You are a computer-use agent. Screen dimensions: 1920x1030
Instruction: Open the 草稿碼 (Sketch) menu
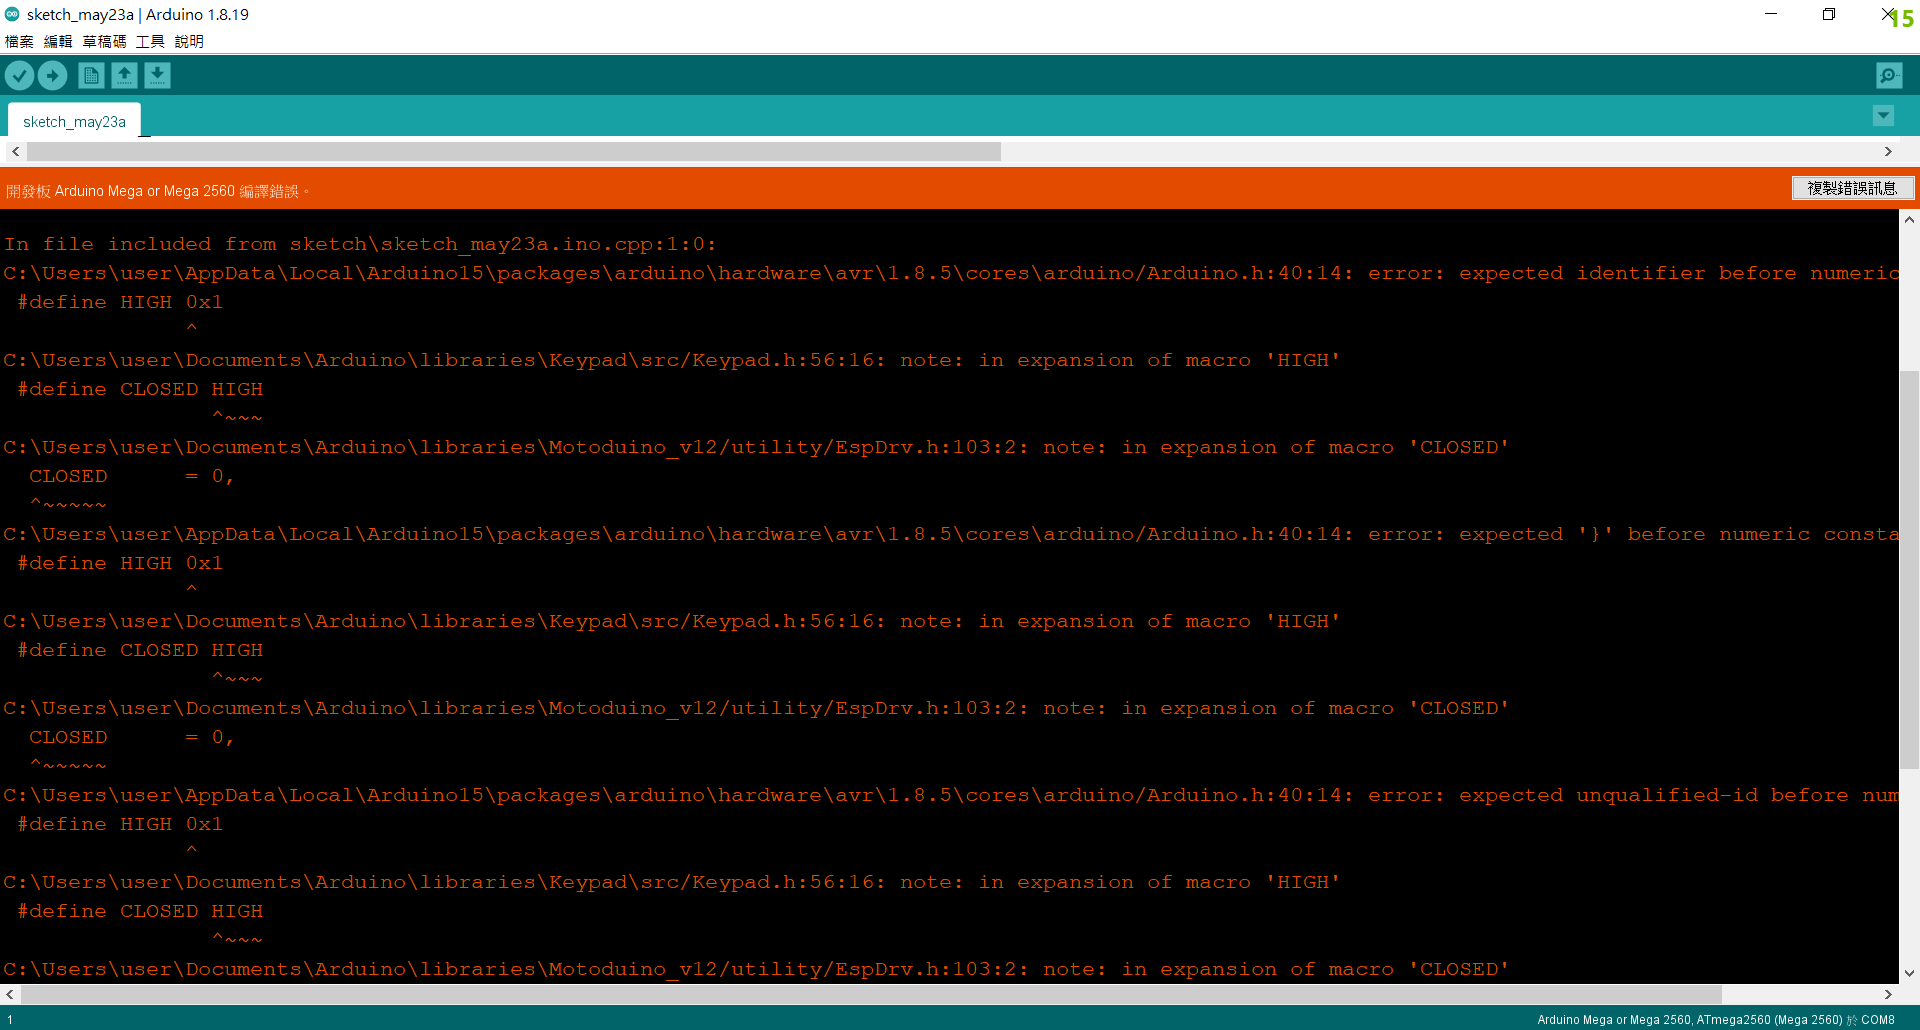104,41
